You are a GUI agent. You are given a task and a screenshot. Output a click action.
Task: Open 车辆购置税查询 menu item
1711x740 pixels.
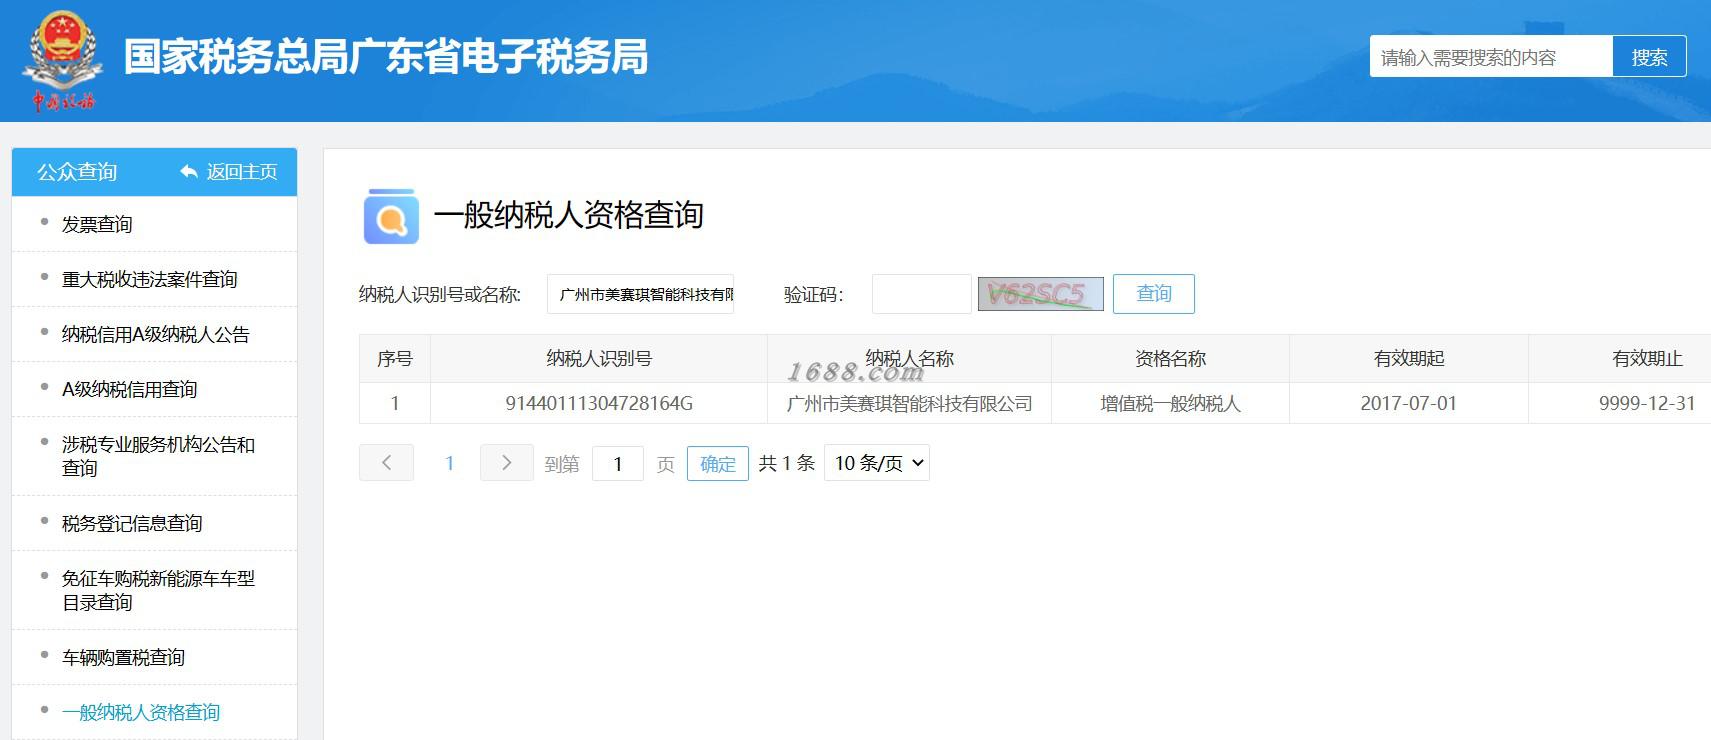click(x=124, y=657)
